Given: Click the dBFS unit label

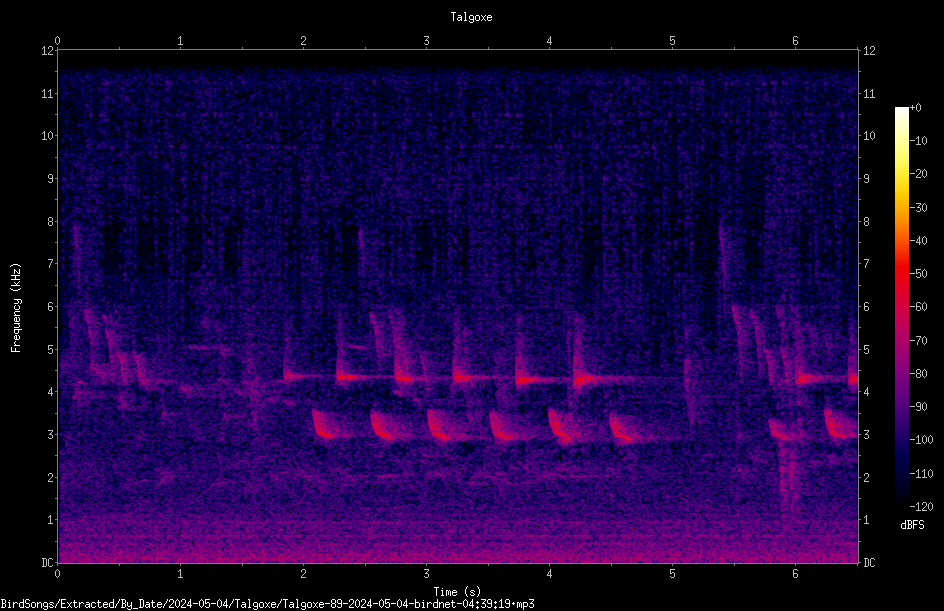Looking at the screenshot, I should tap(912, 525).
